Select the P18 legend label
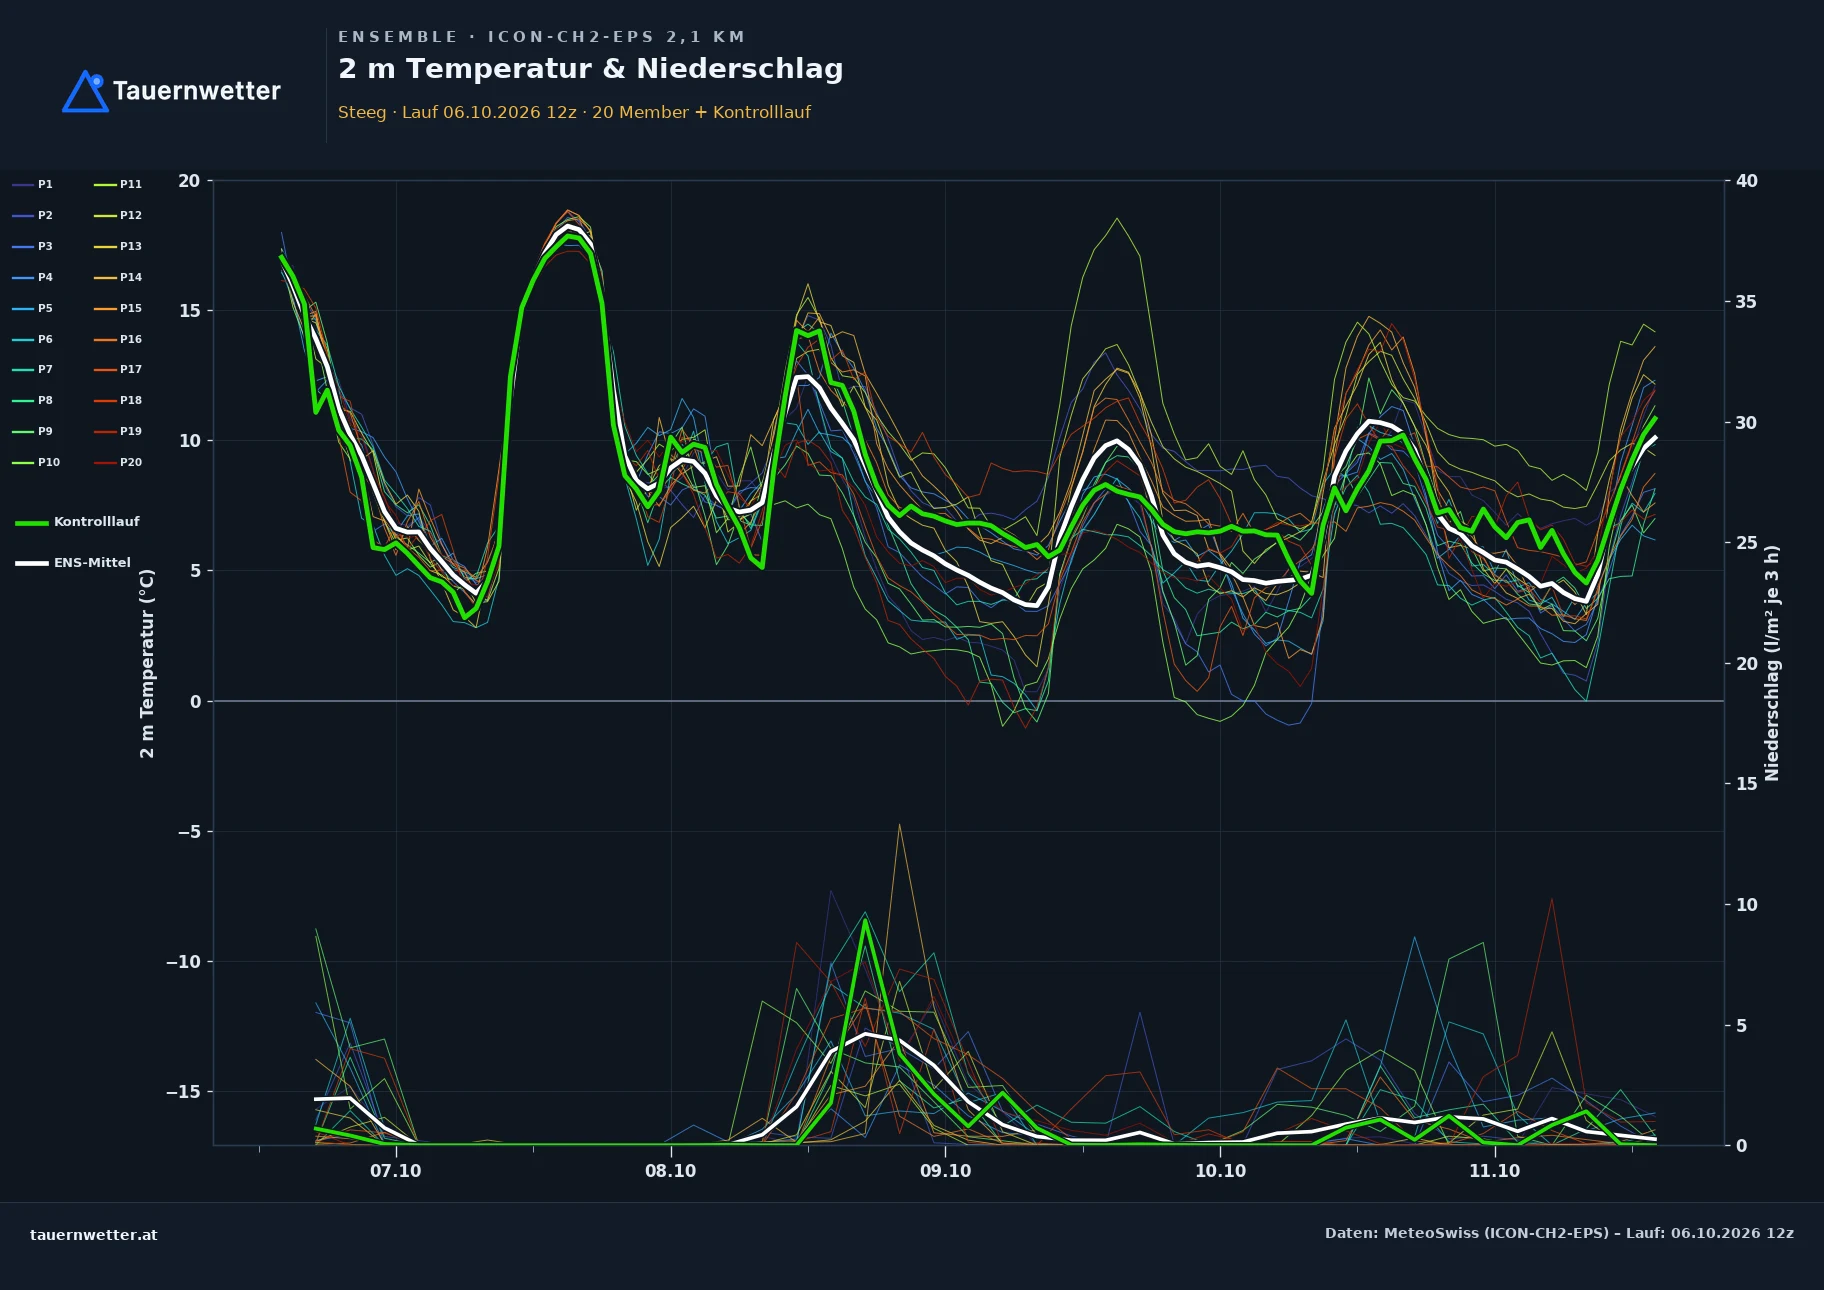Image resolution: width=1824 pixels, height=1290 pixels. coord(131,400)
